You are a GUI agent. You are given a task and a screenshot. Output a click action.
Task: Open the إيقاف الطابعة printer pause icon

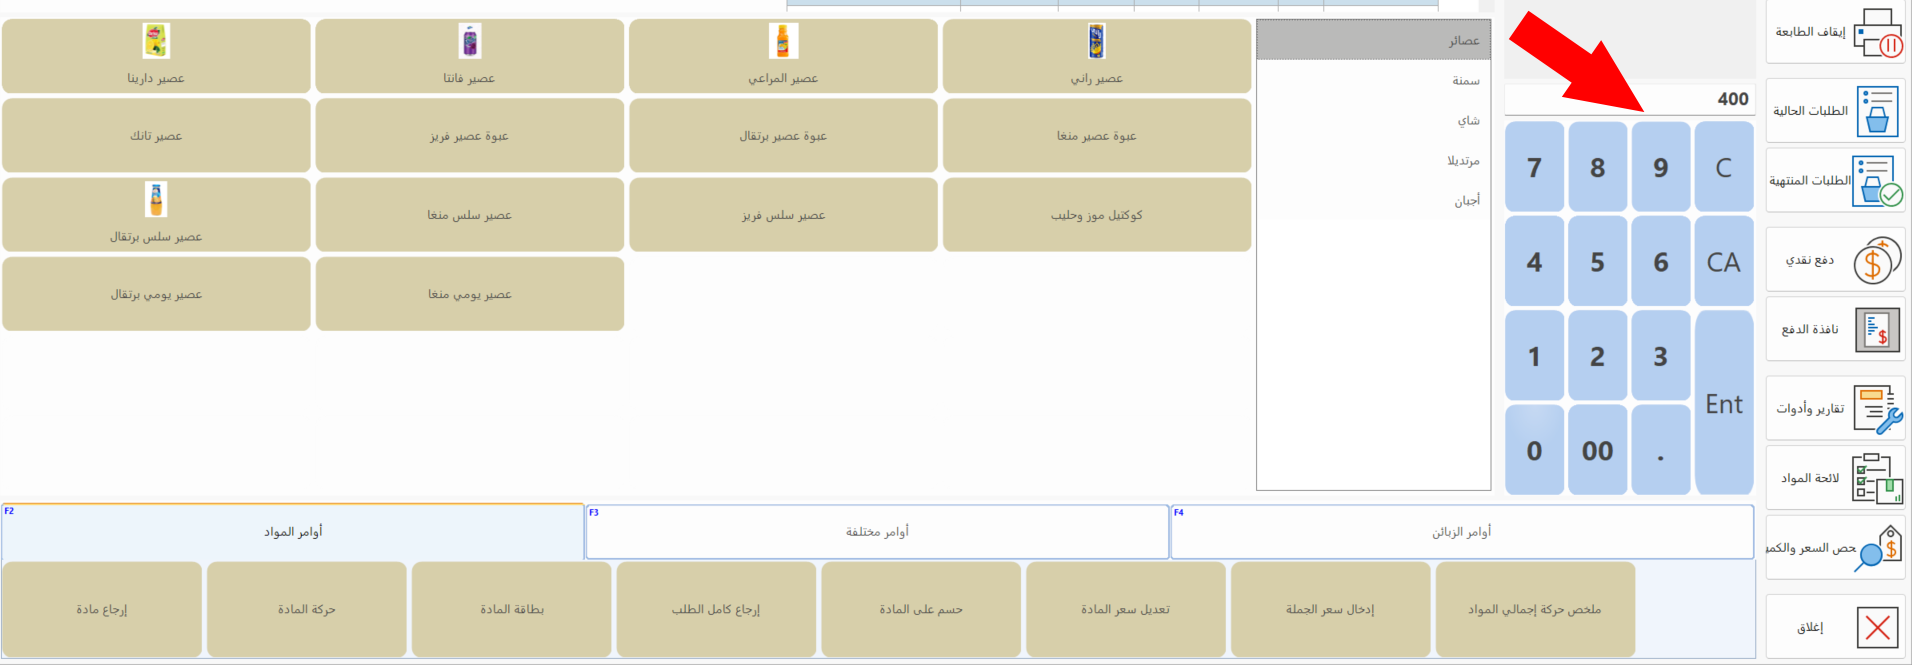(x=1877, y=33)
